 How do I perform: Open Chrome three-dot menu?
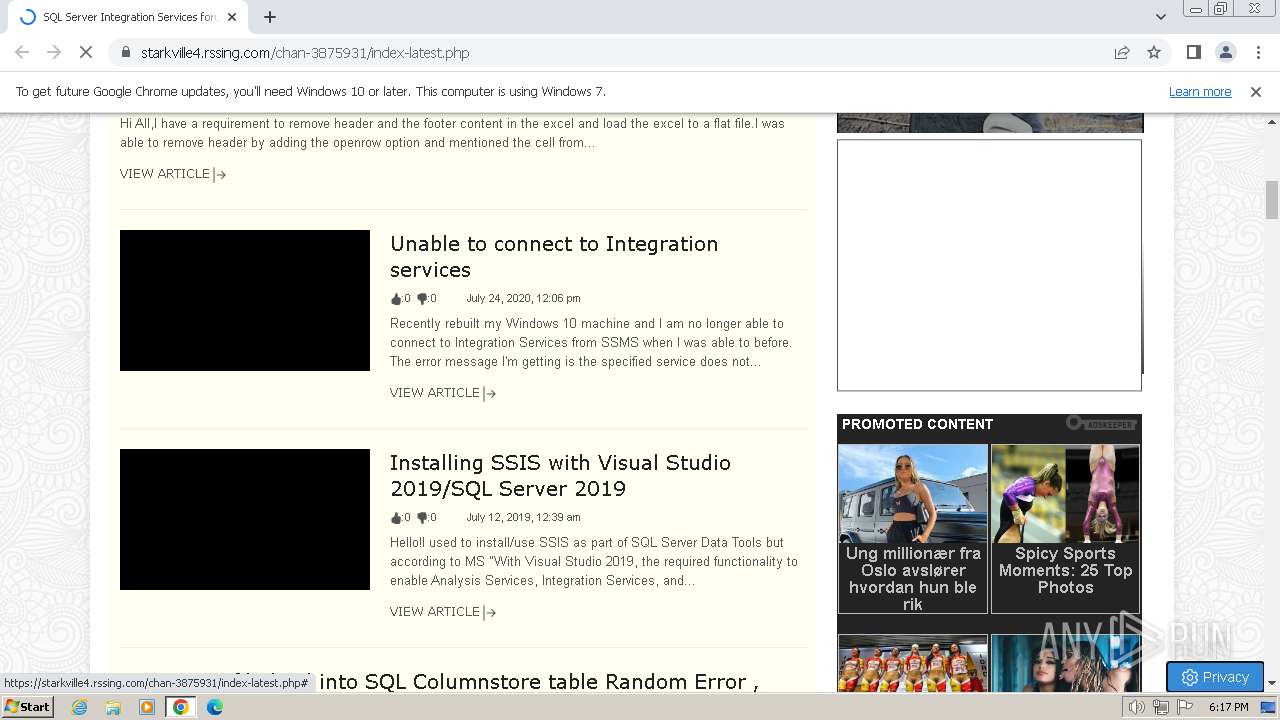pos(1258,52)
